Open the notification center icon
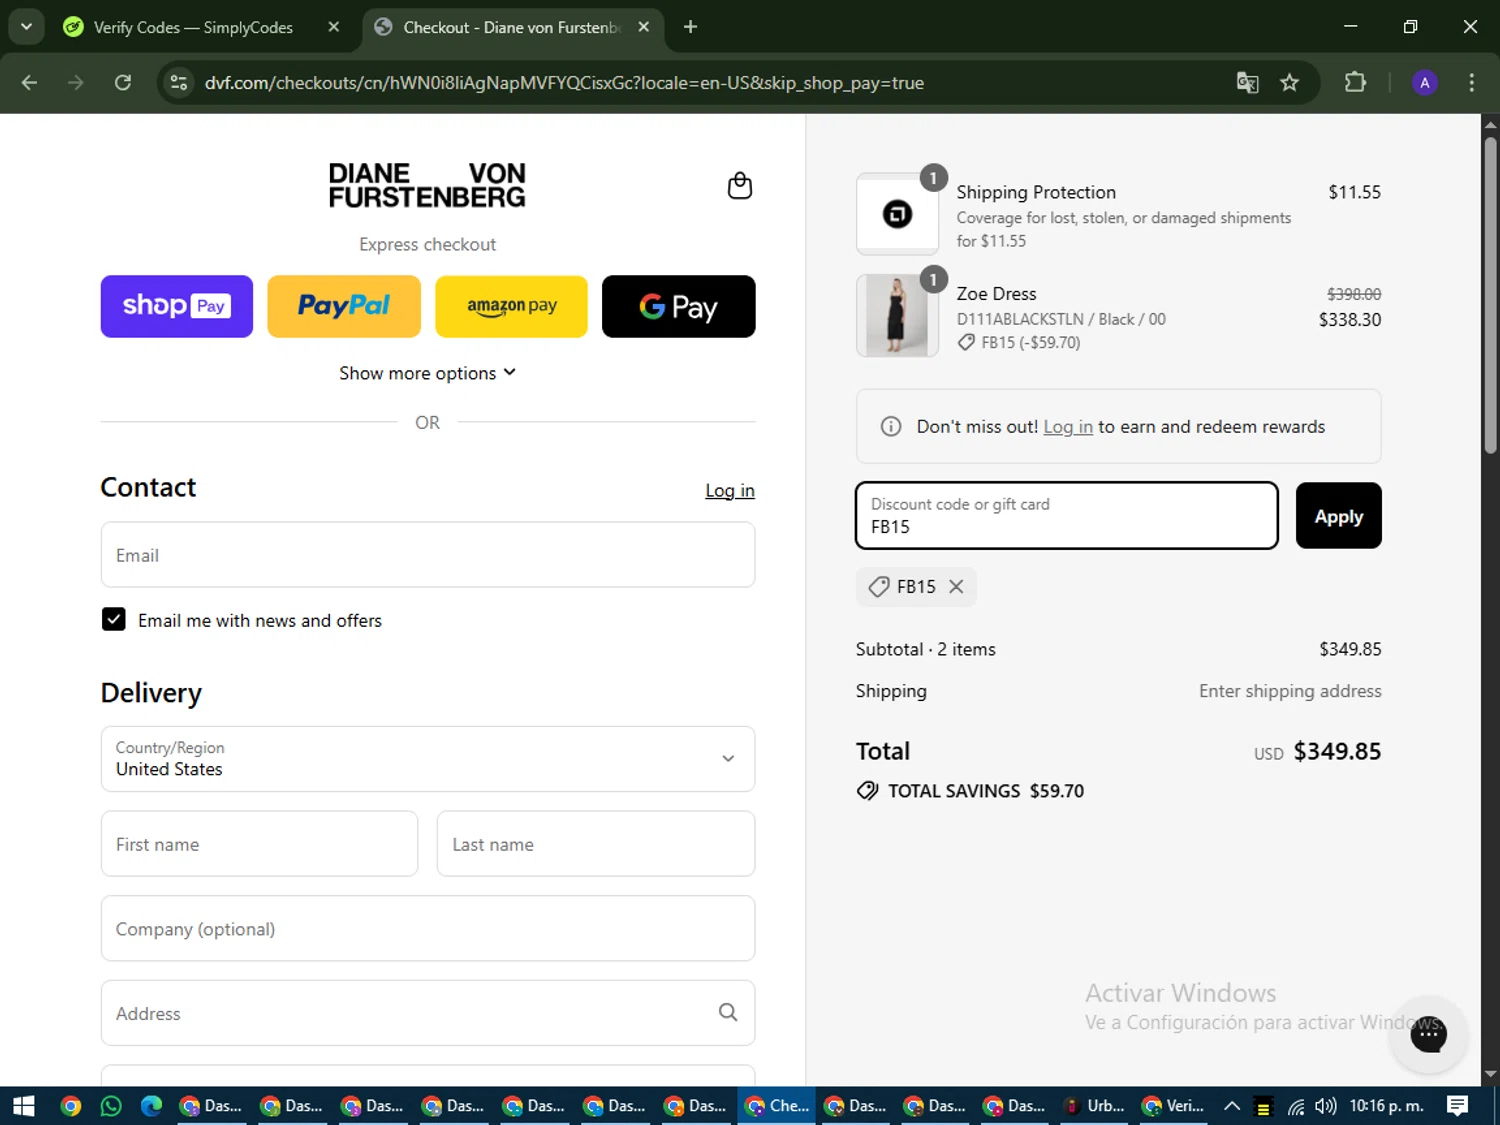 (1457, 1106)
